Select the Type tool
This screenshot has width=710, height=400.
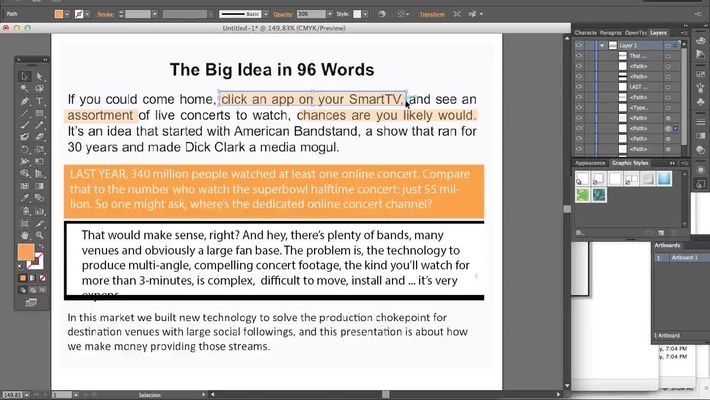(x=39, y=101)
